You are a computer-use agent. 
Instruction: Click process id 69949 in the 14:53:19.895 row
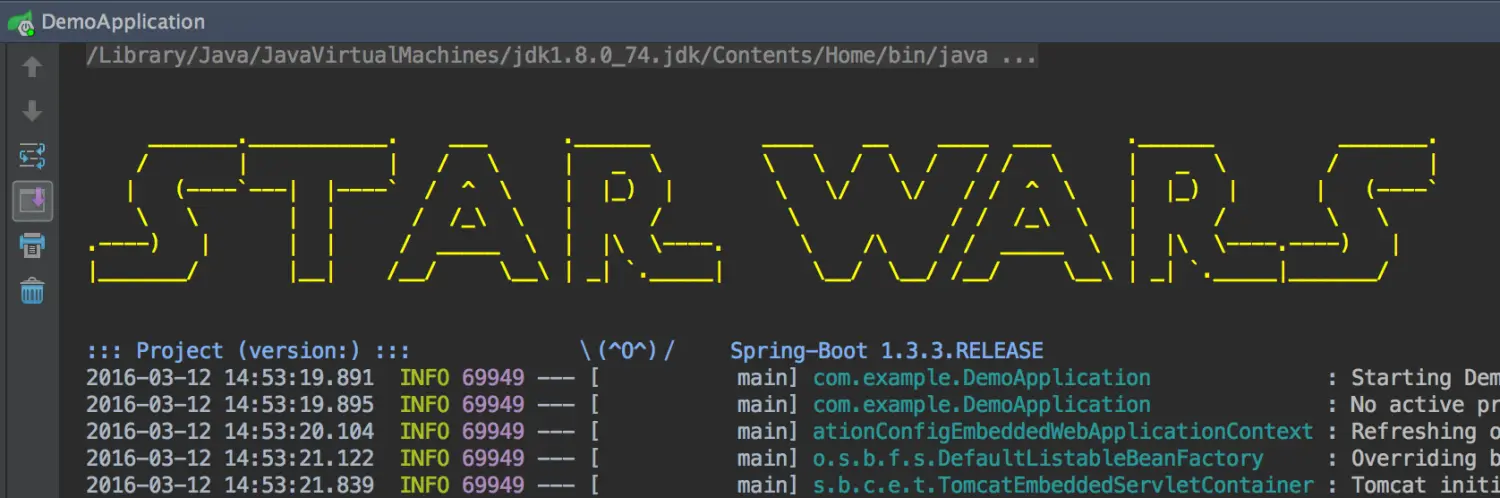(x=493, y=405)
